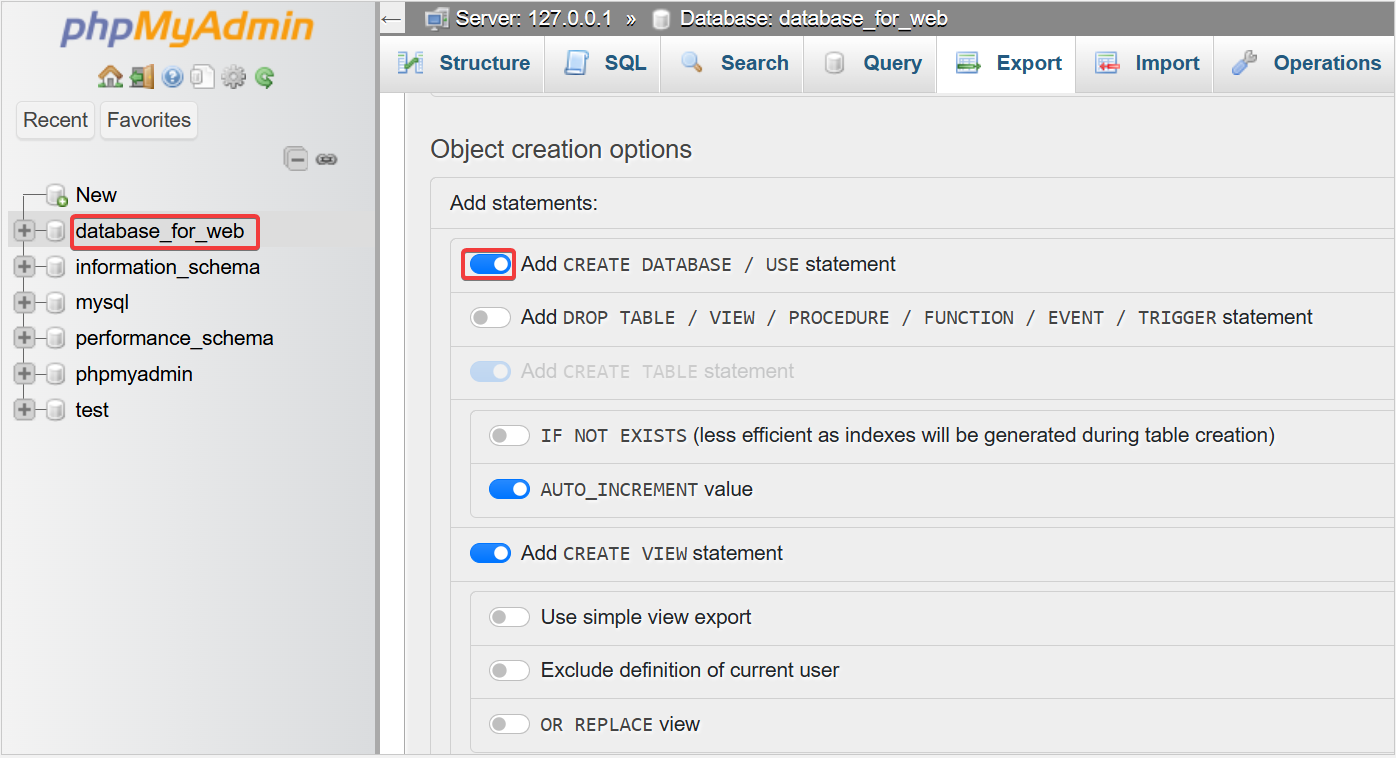Toggle Add CREATE DATABASE / USE statement
The width and height of the screenshot is (1396, 758).
[x=490, y=264]
